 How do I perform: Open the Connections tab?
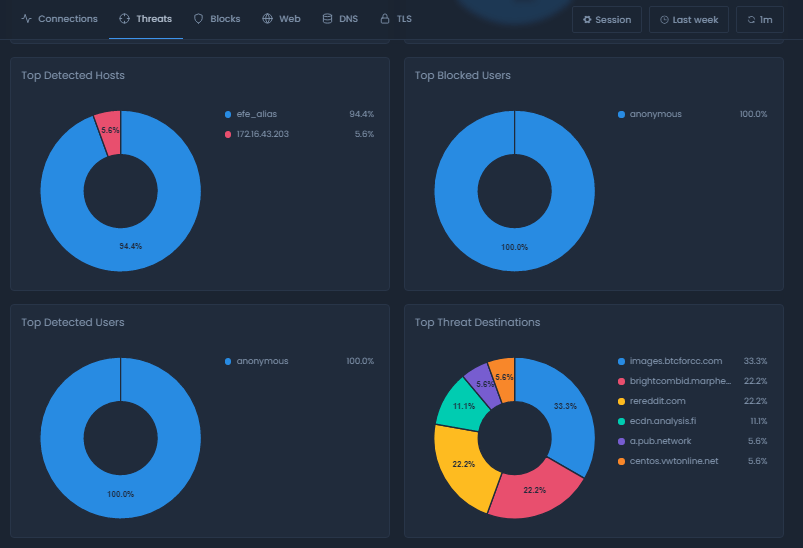click(59, 19)
